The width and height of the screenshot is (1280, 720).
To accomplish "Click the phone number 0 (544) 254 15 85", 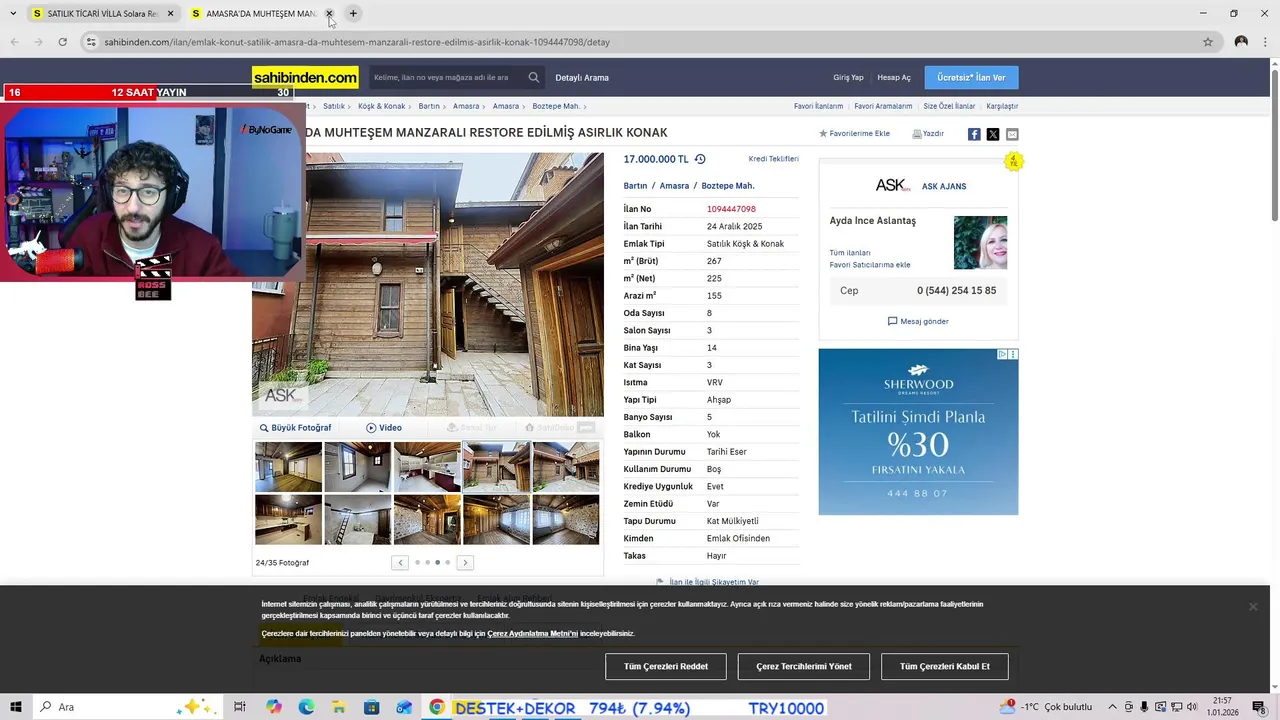I will click(956, 291).
